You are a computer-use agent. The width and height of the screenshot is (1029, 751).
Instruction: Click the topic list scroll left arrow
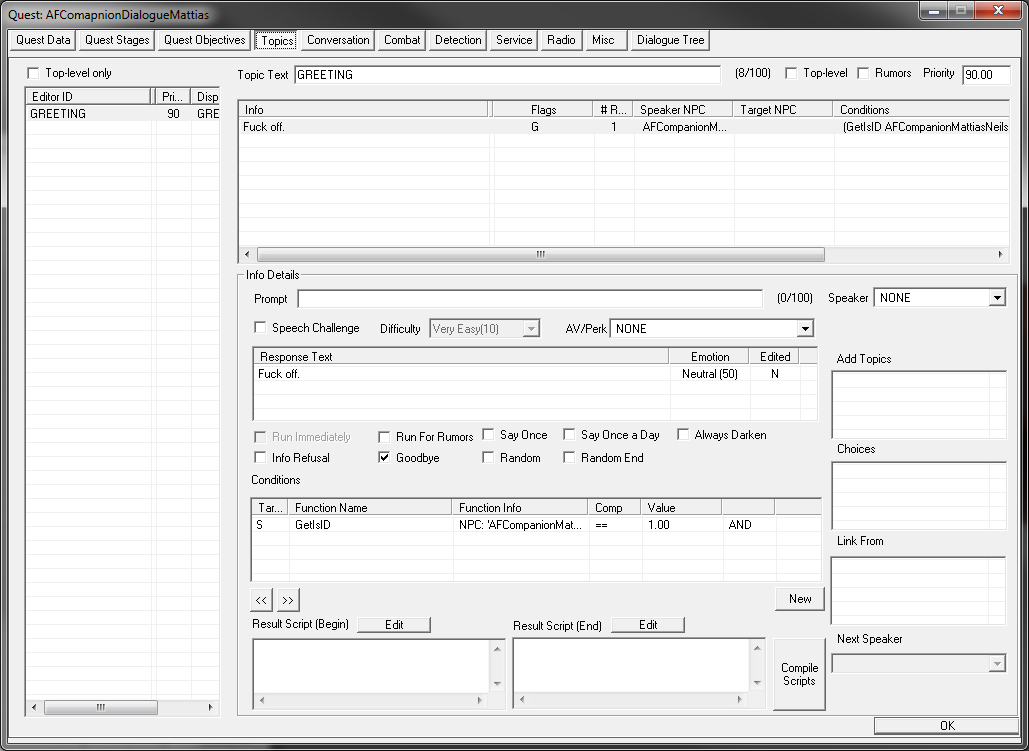pos(34,707)
